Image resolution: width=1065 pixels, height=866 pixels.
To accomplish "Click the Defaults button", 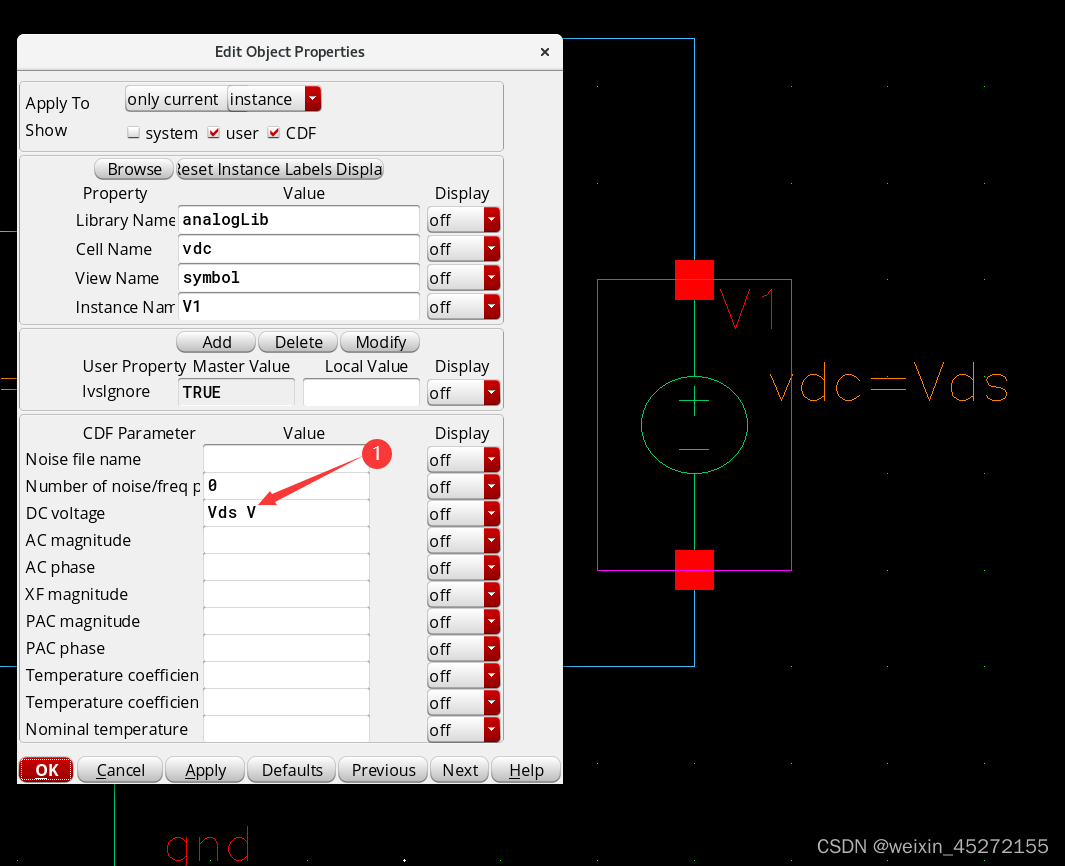I will click(291, 770).
